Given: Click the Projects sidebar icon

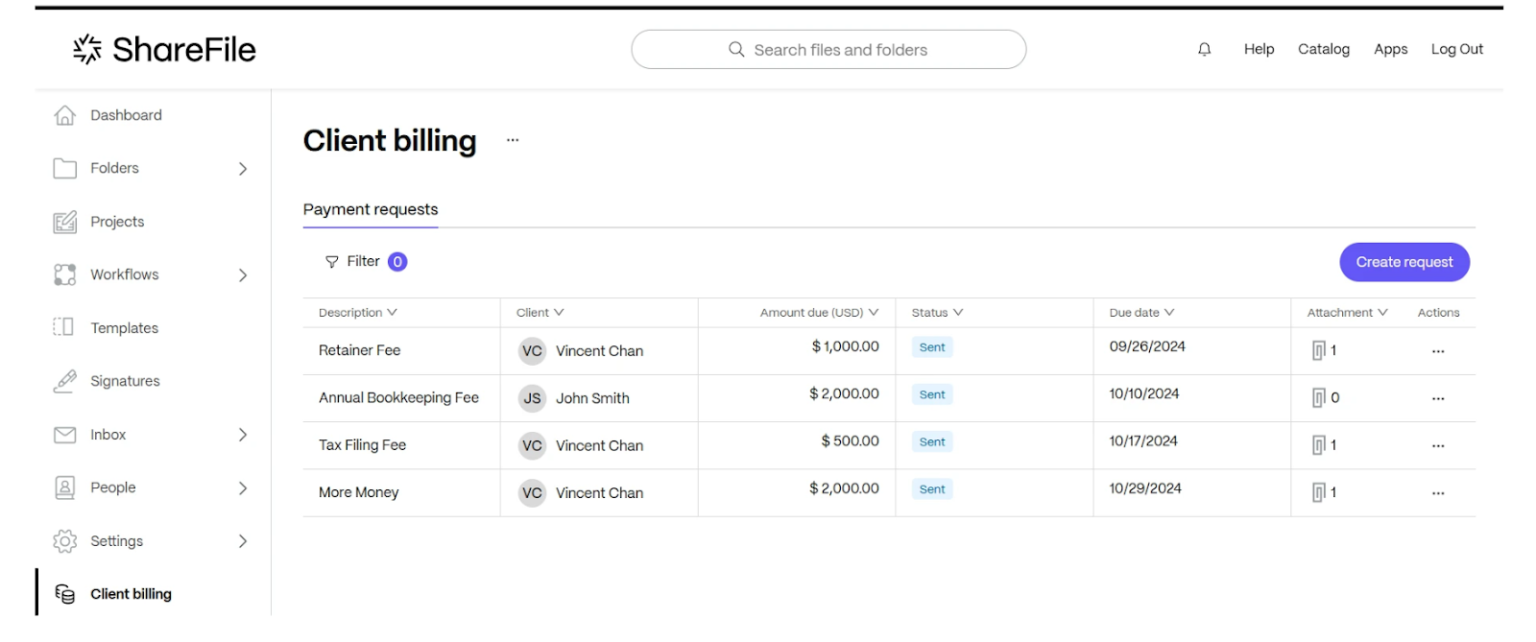Looking at the screenshot, I should [x=65, y=222].
